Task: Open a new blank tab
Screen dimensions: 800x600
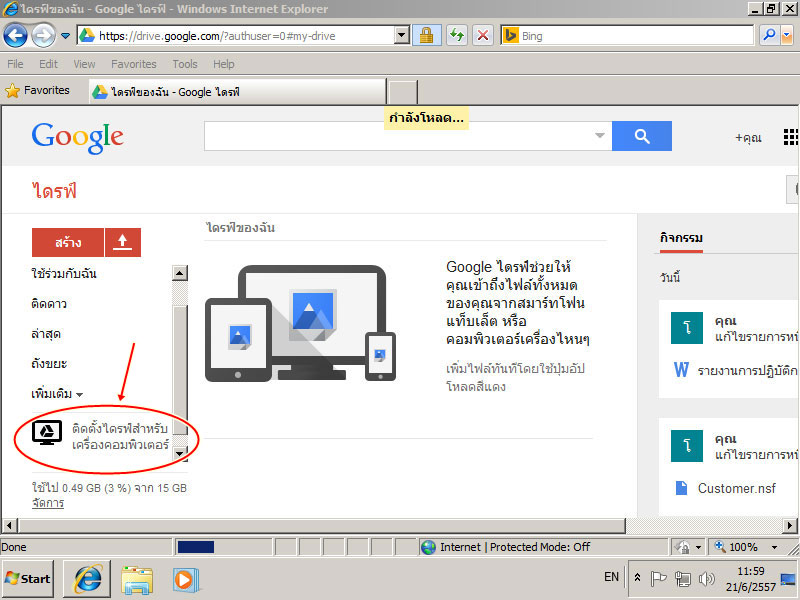Action: point(403,92)
